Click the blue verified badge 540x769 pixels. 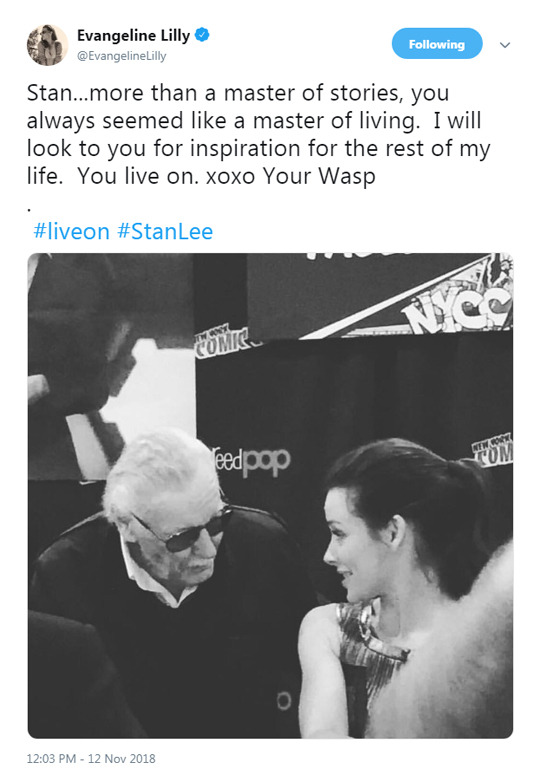pos(202,35)
